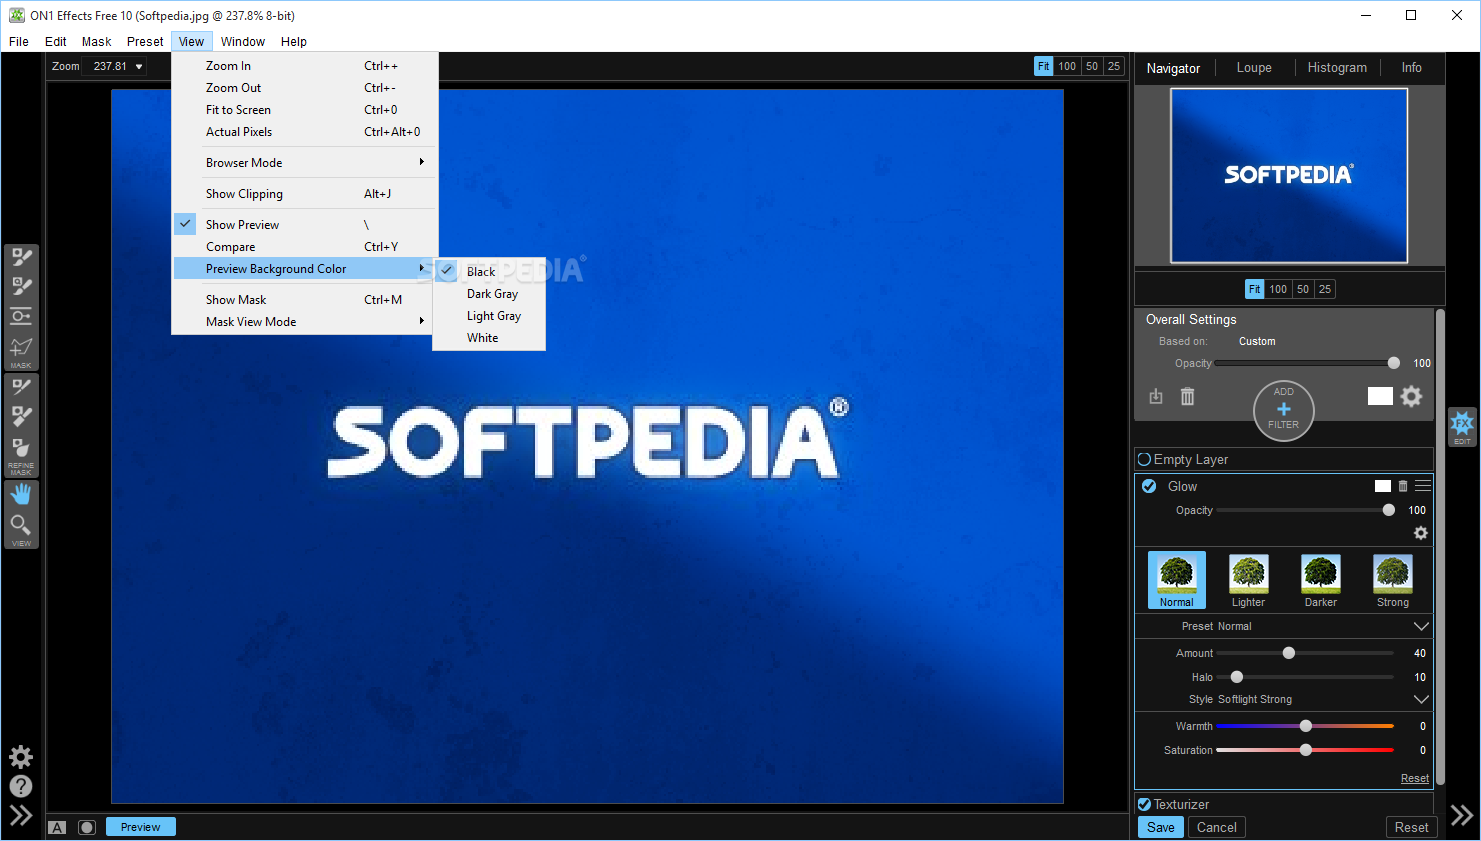Image resolution: width=1481 pixels, height=841 pixels.
Task: Expand the Browser Mode submenu
Action: 305,163
